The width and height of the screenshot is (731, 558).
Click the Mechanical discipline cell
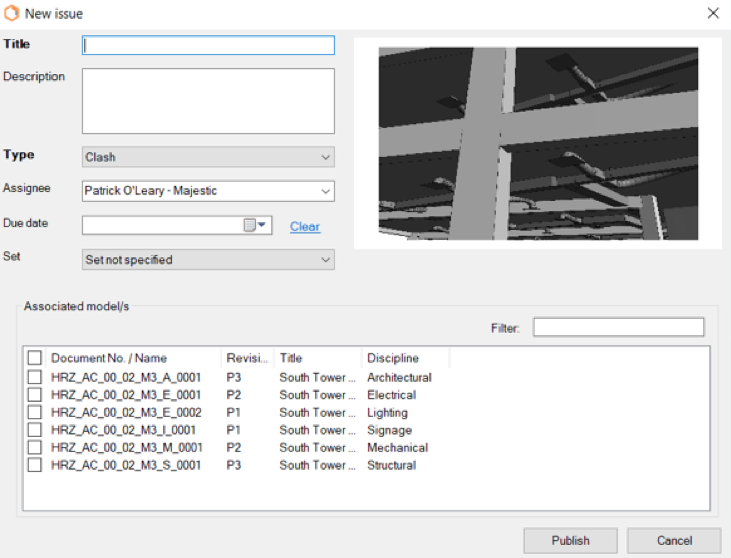click(398, 448)
